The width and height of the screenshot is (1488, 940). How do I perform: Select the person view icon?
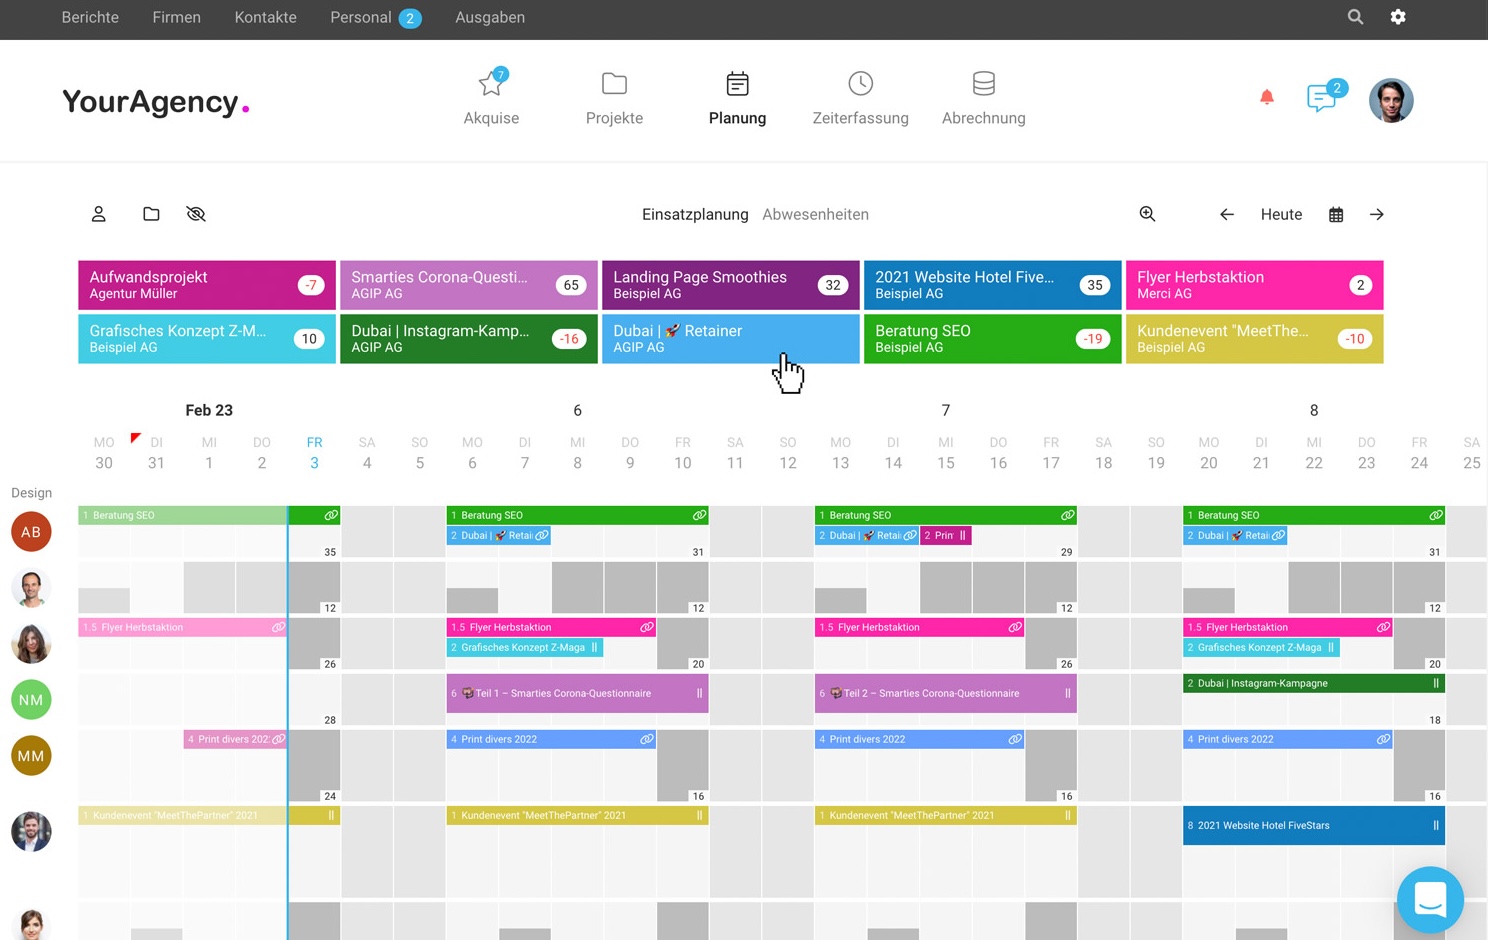pyautogui.click(x=99, y=214)
